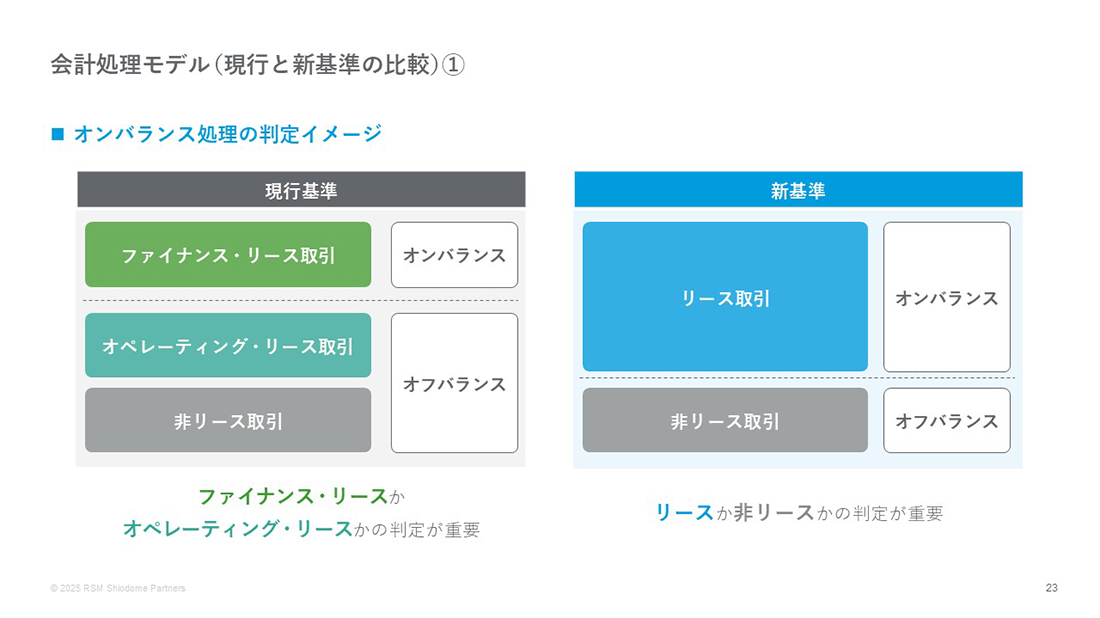Click the teal オペレーティング・リース取引 box
The image size is (1100, 618).
[x=228, y=345]
